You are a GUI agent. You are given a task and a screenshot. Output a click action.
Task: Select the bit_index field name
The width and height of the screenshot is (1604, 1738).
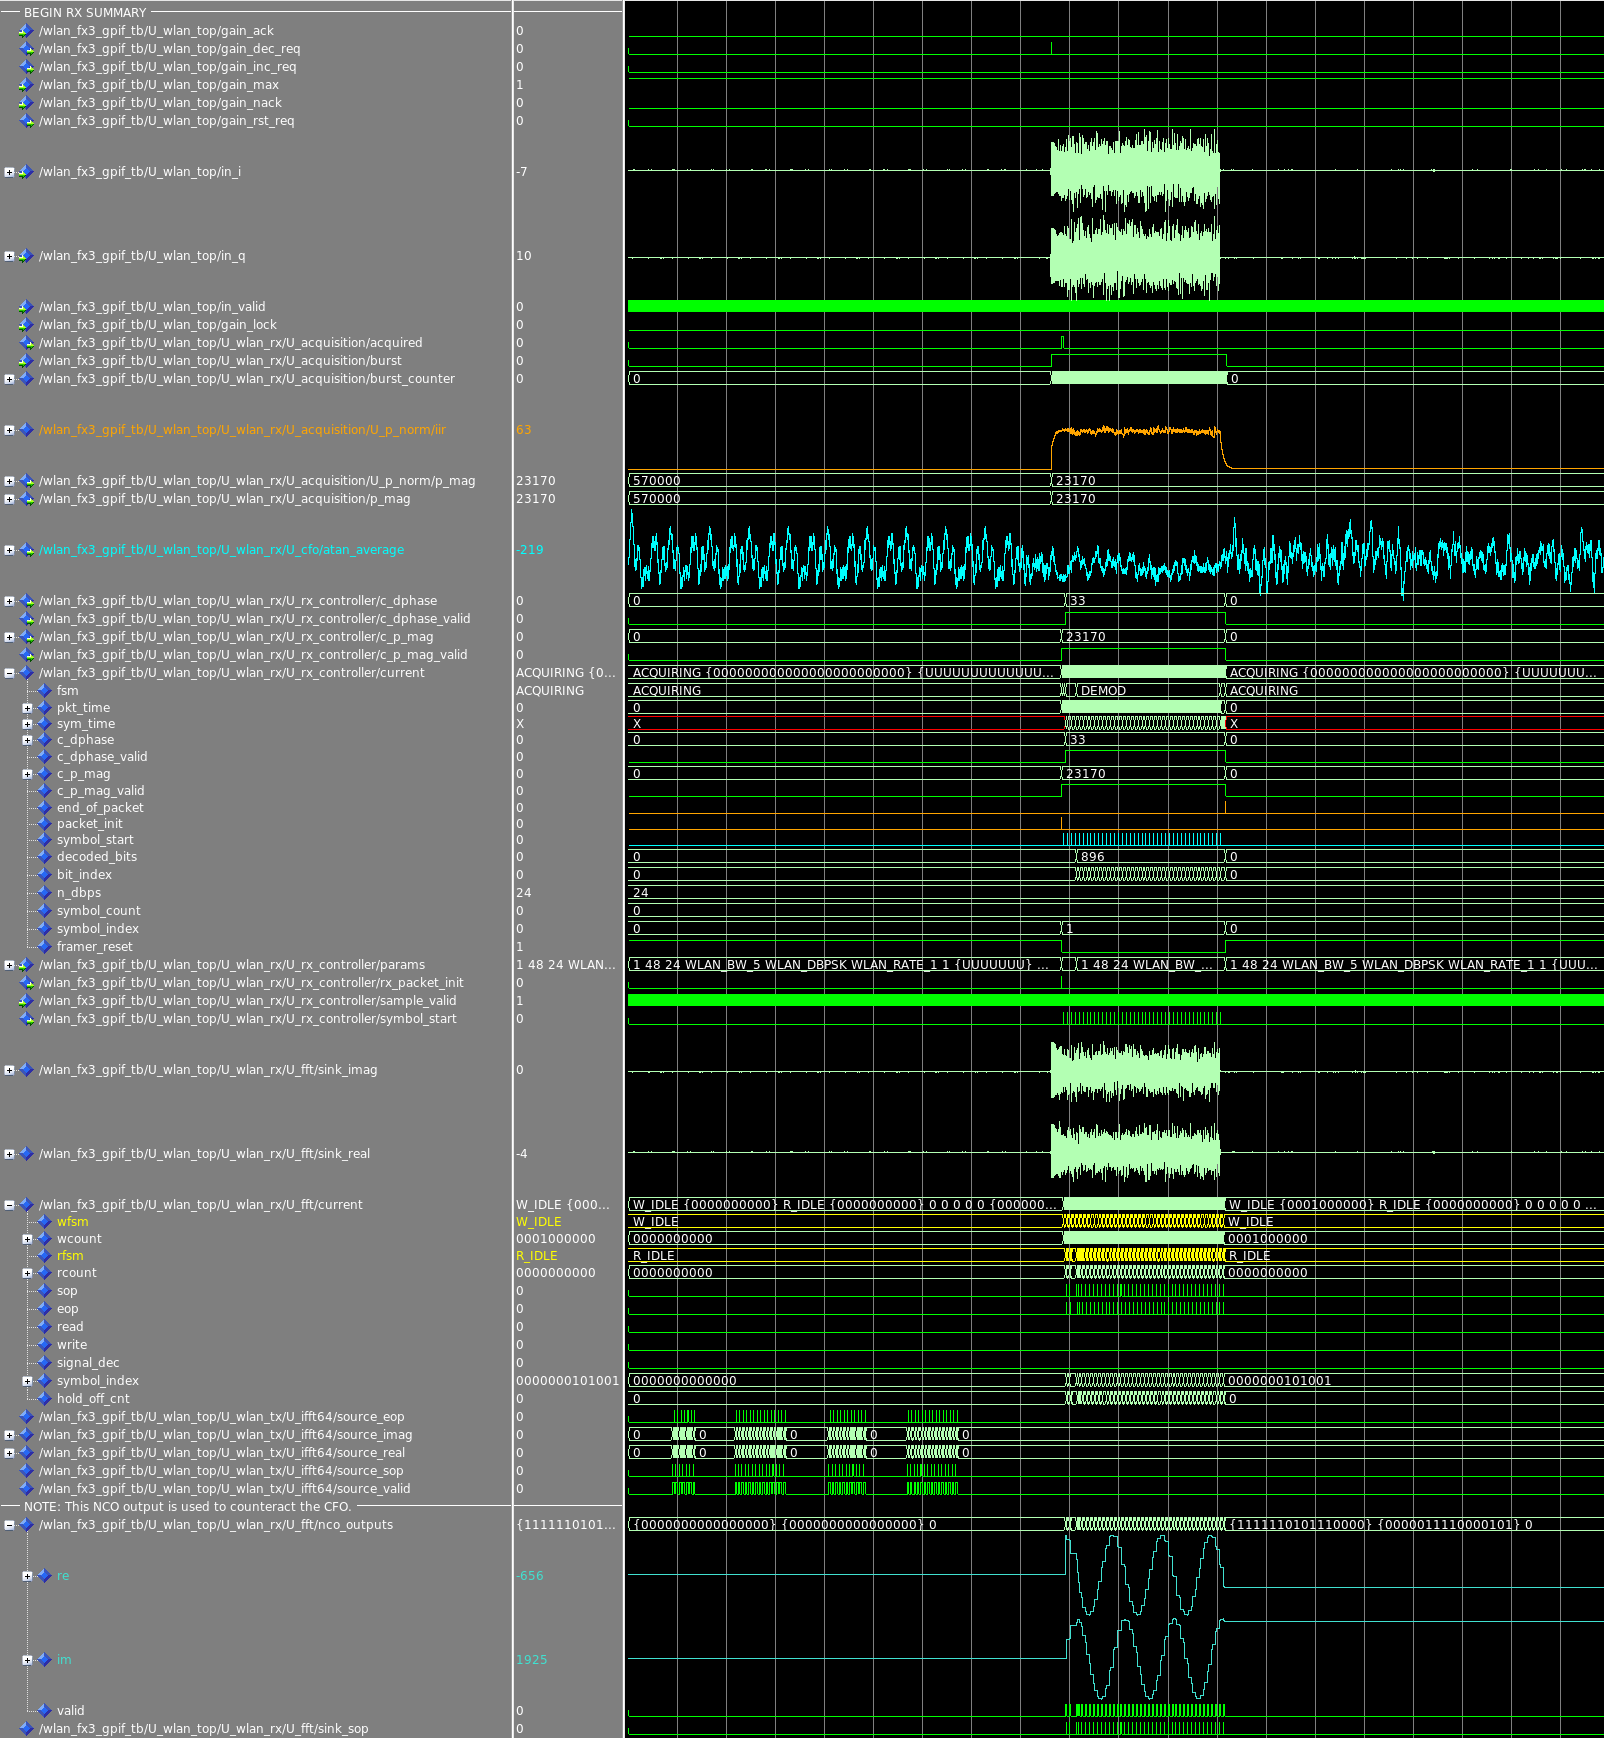(x=84, y=875)
